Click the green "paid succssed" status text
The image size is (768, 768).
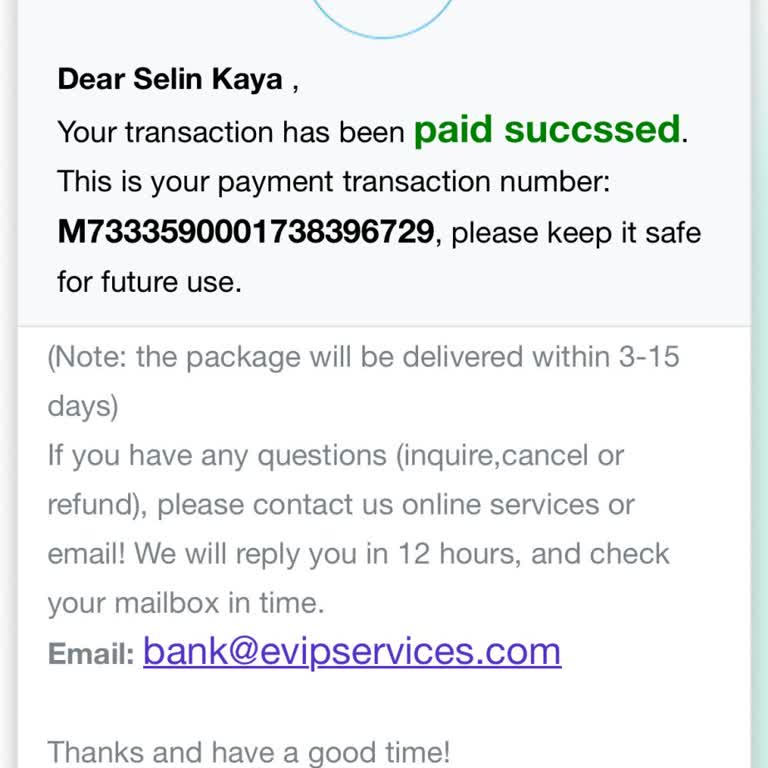(547, 130)
